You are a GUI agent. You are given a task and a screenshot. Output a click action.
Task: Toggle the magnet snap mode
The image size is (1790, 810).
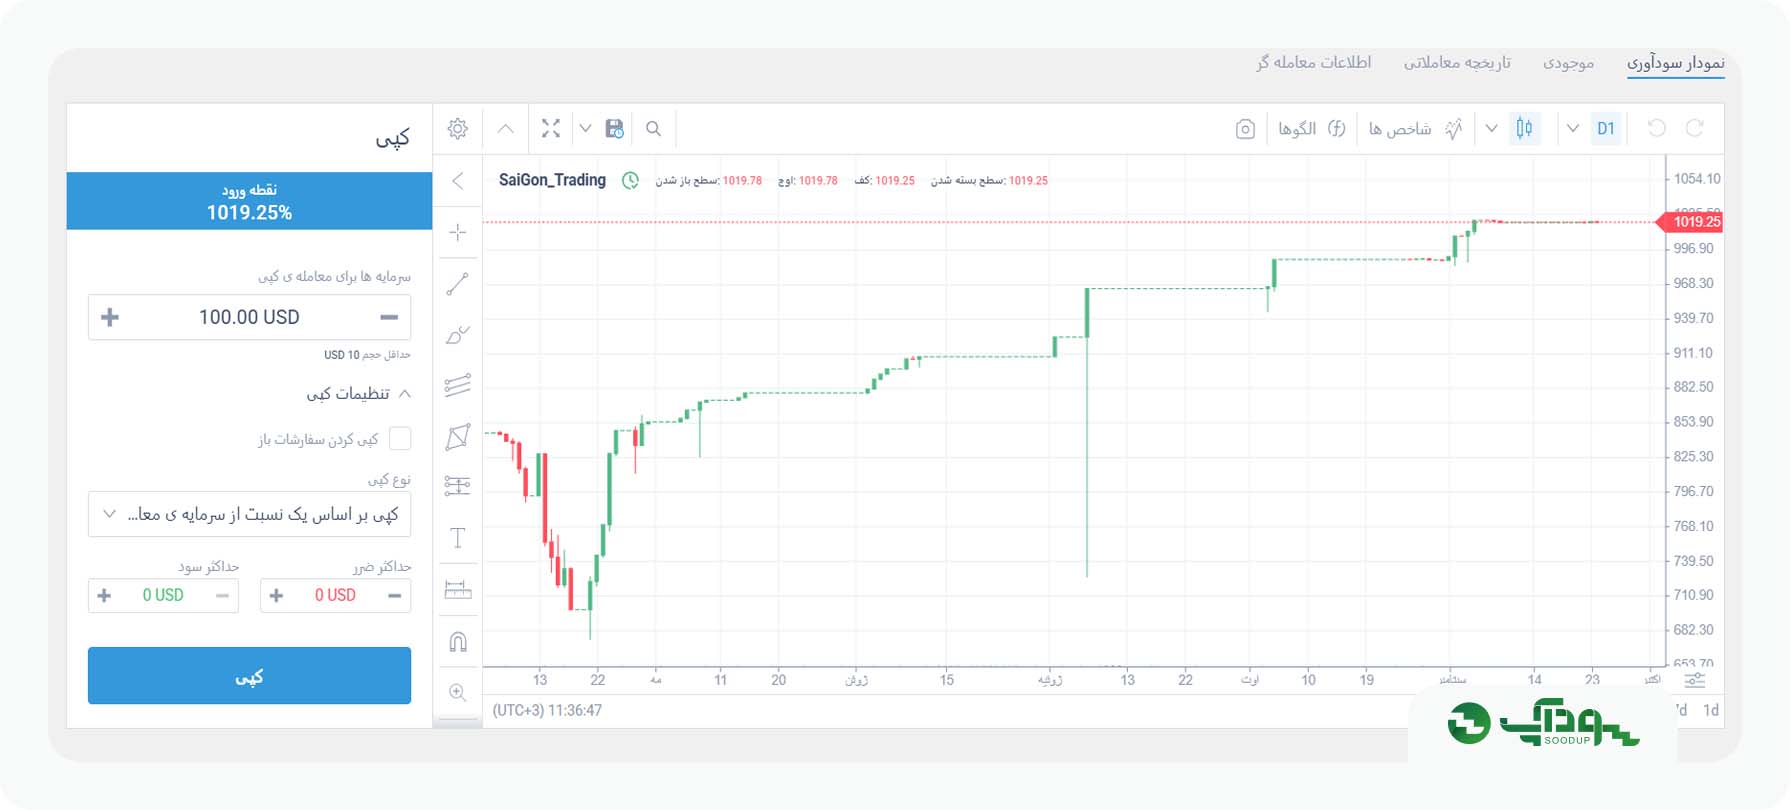(x=458, y=642)
